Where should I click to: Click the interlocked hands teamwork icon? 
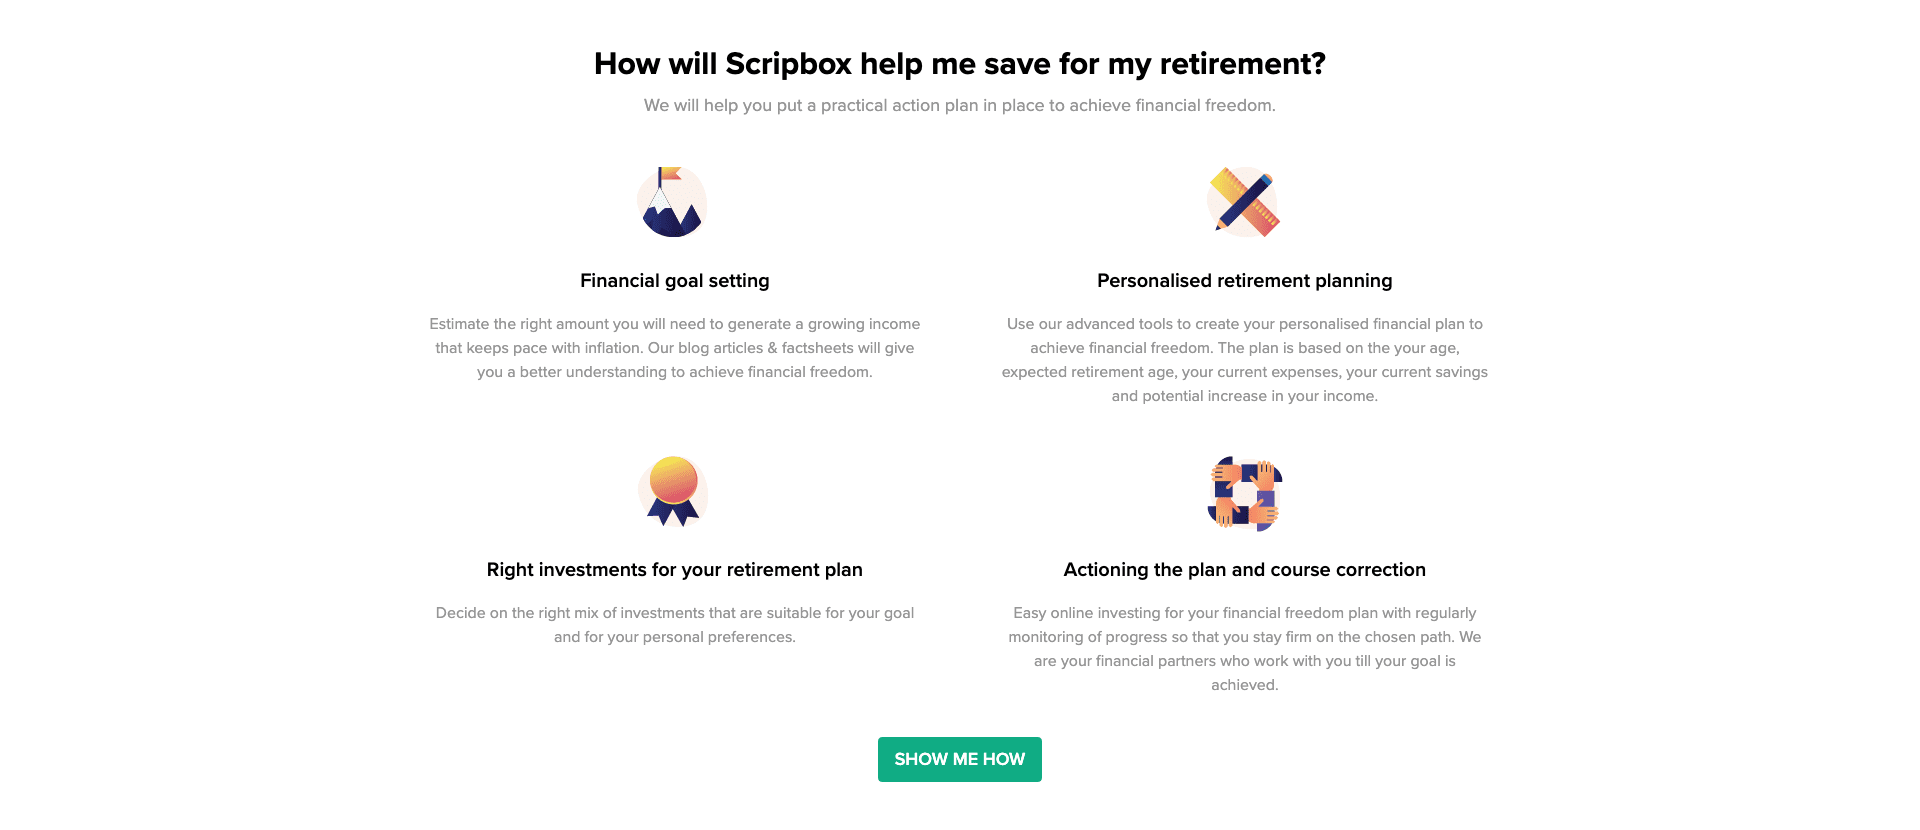pyautogui.click(x=1245, y=493)
